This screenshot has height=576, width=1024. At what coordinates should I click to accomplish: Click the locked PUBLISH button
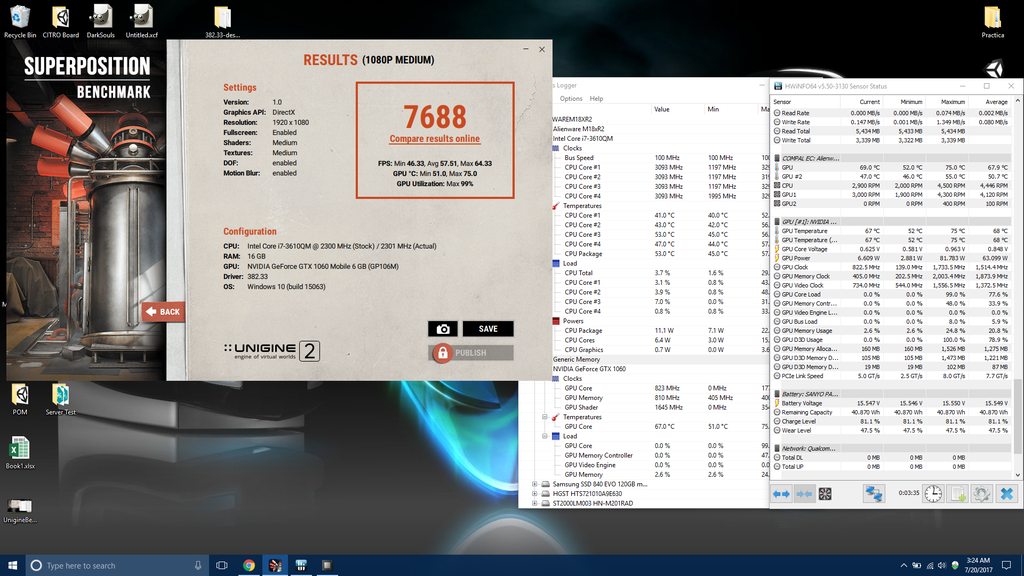tap(471, 353)
